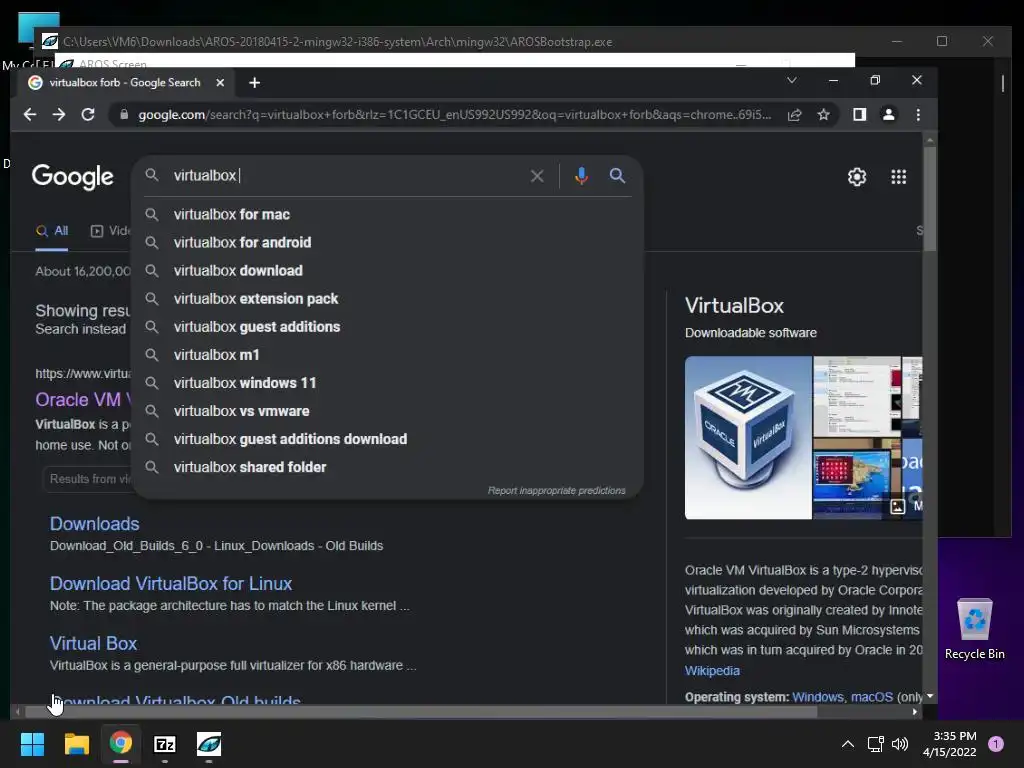Reload the Google search page

click(88, 115)
